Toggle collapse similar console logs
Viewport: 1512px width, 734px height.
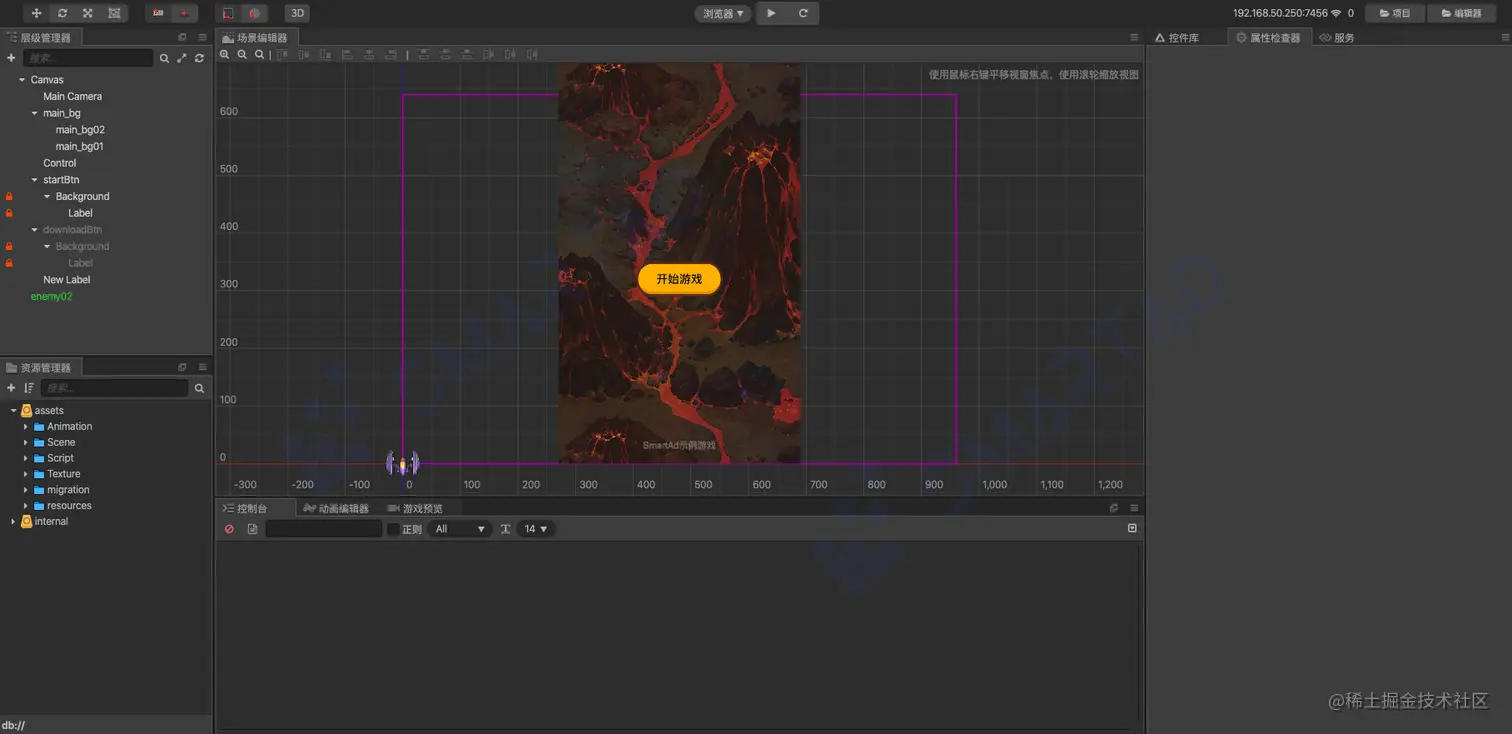point(1132,528)
